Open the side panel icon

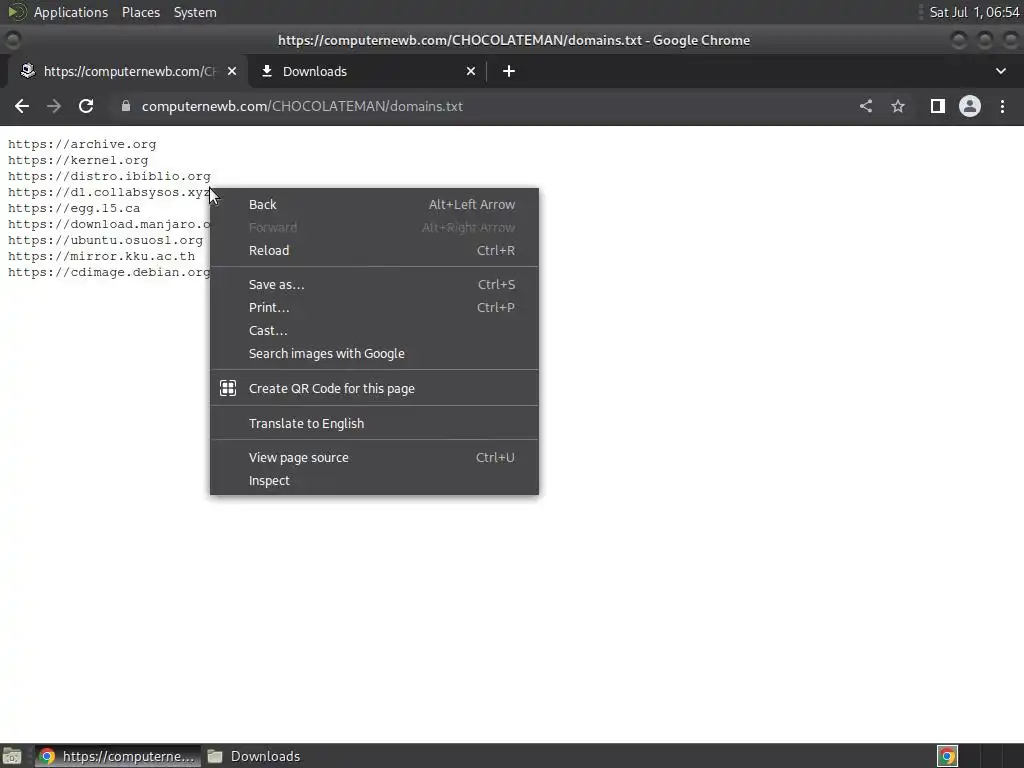938,106
